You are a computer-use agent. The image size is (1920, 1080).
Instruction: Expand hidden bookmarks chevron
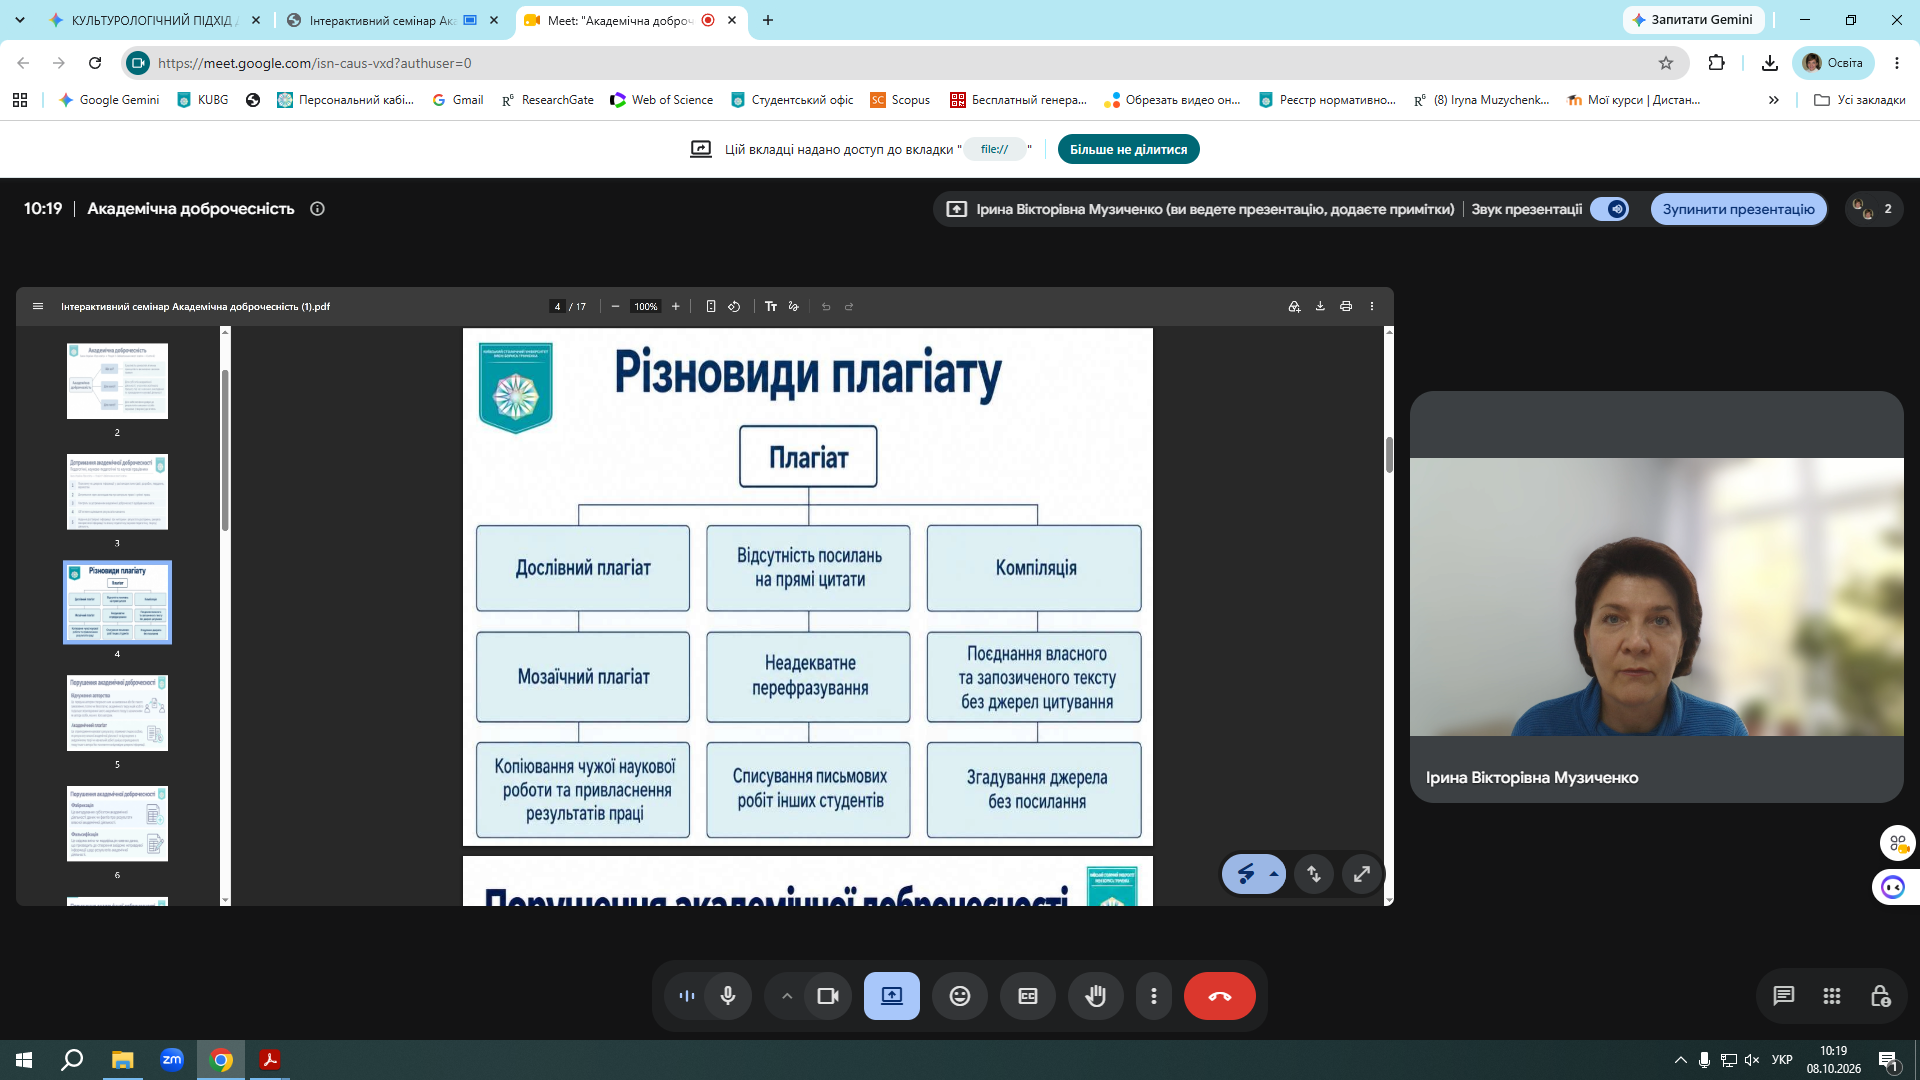(x=1774, y=100)
